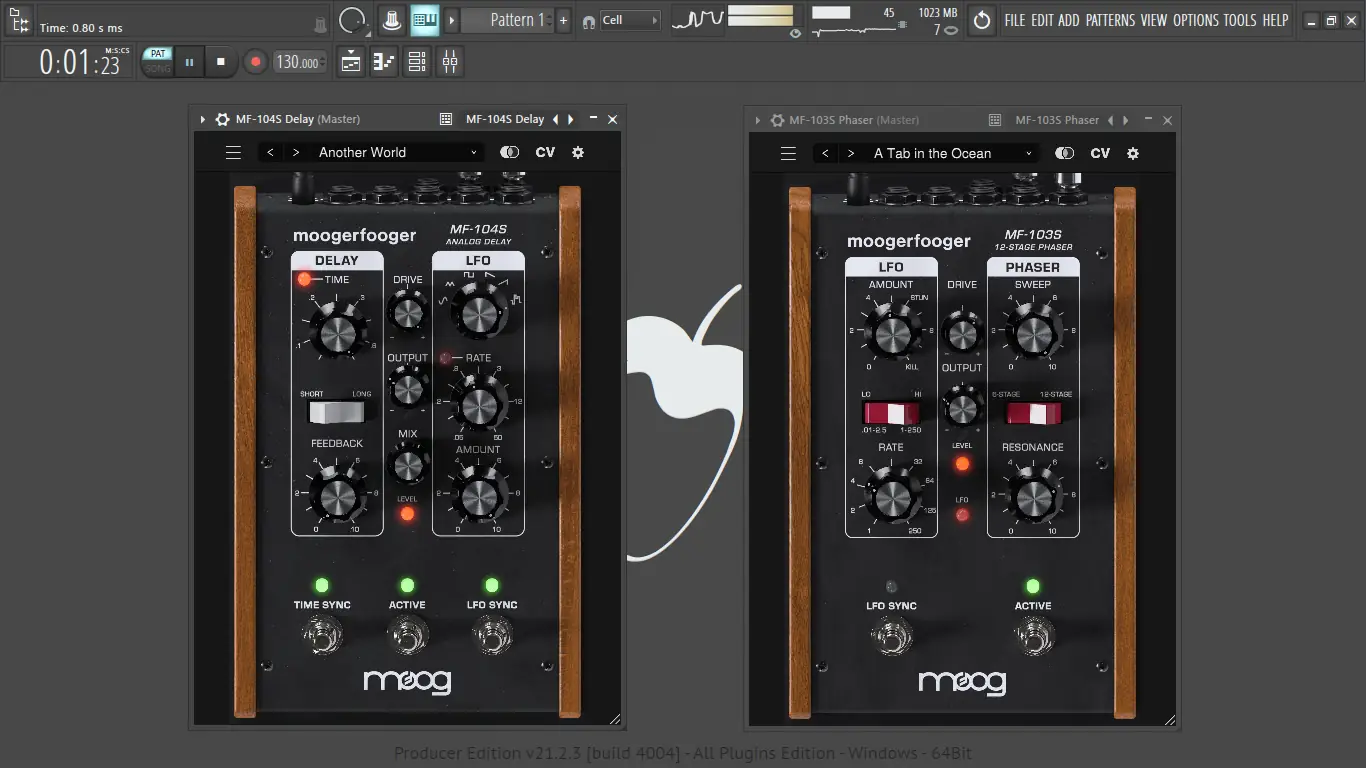The image size is (1366, 768).
Task: Switch PAT/SONG playback mode
Action: (x=158, y=62)
